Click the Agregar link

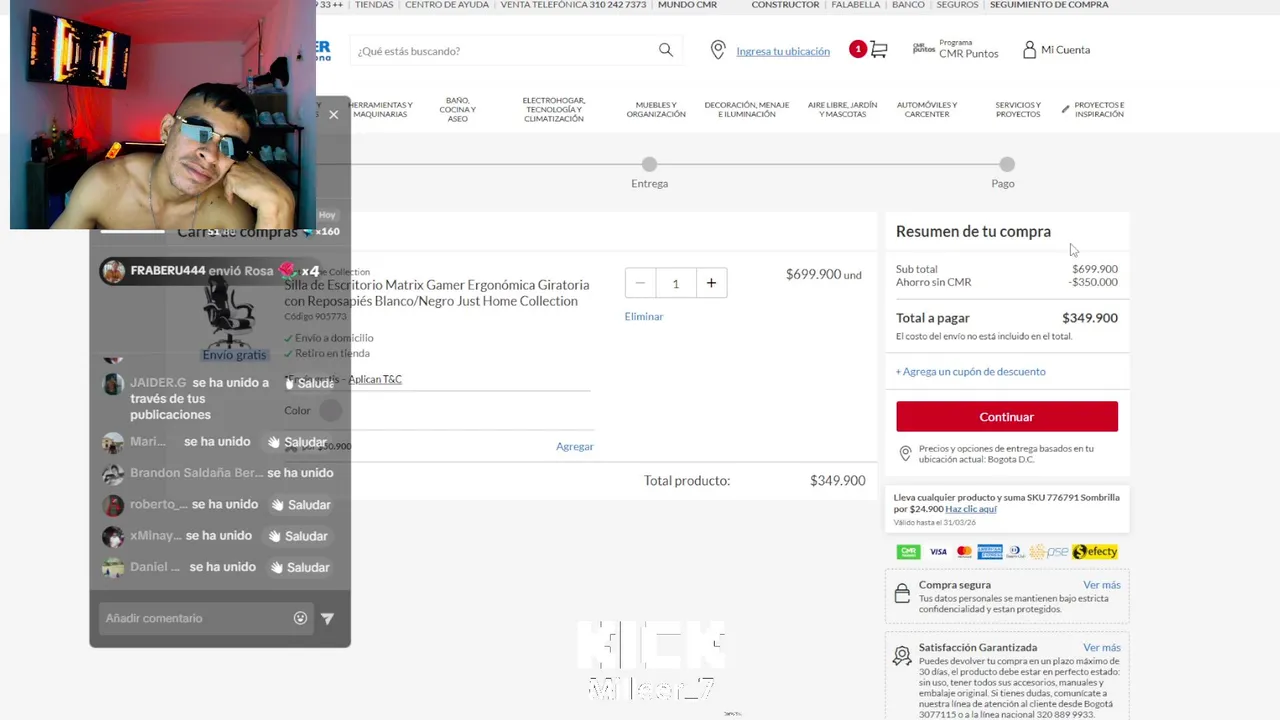575,446
